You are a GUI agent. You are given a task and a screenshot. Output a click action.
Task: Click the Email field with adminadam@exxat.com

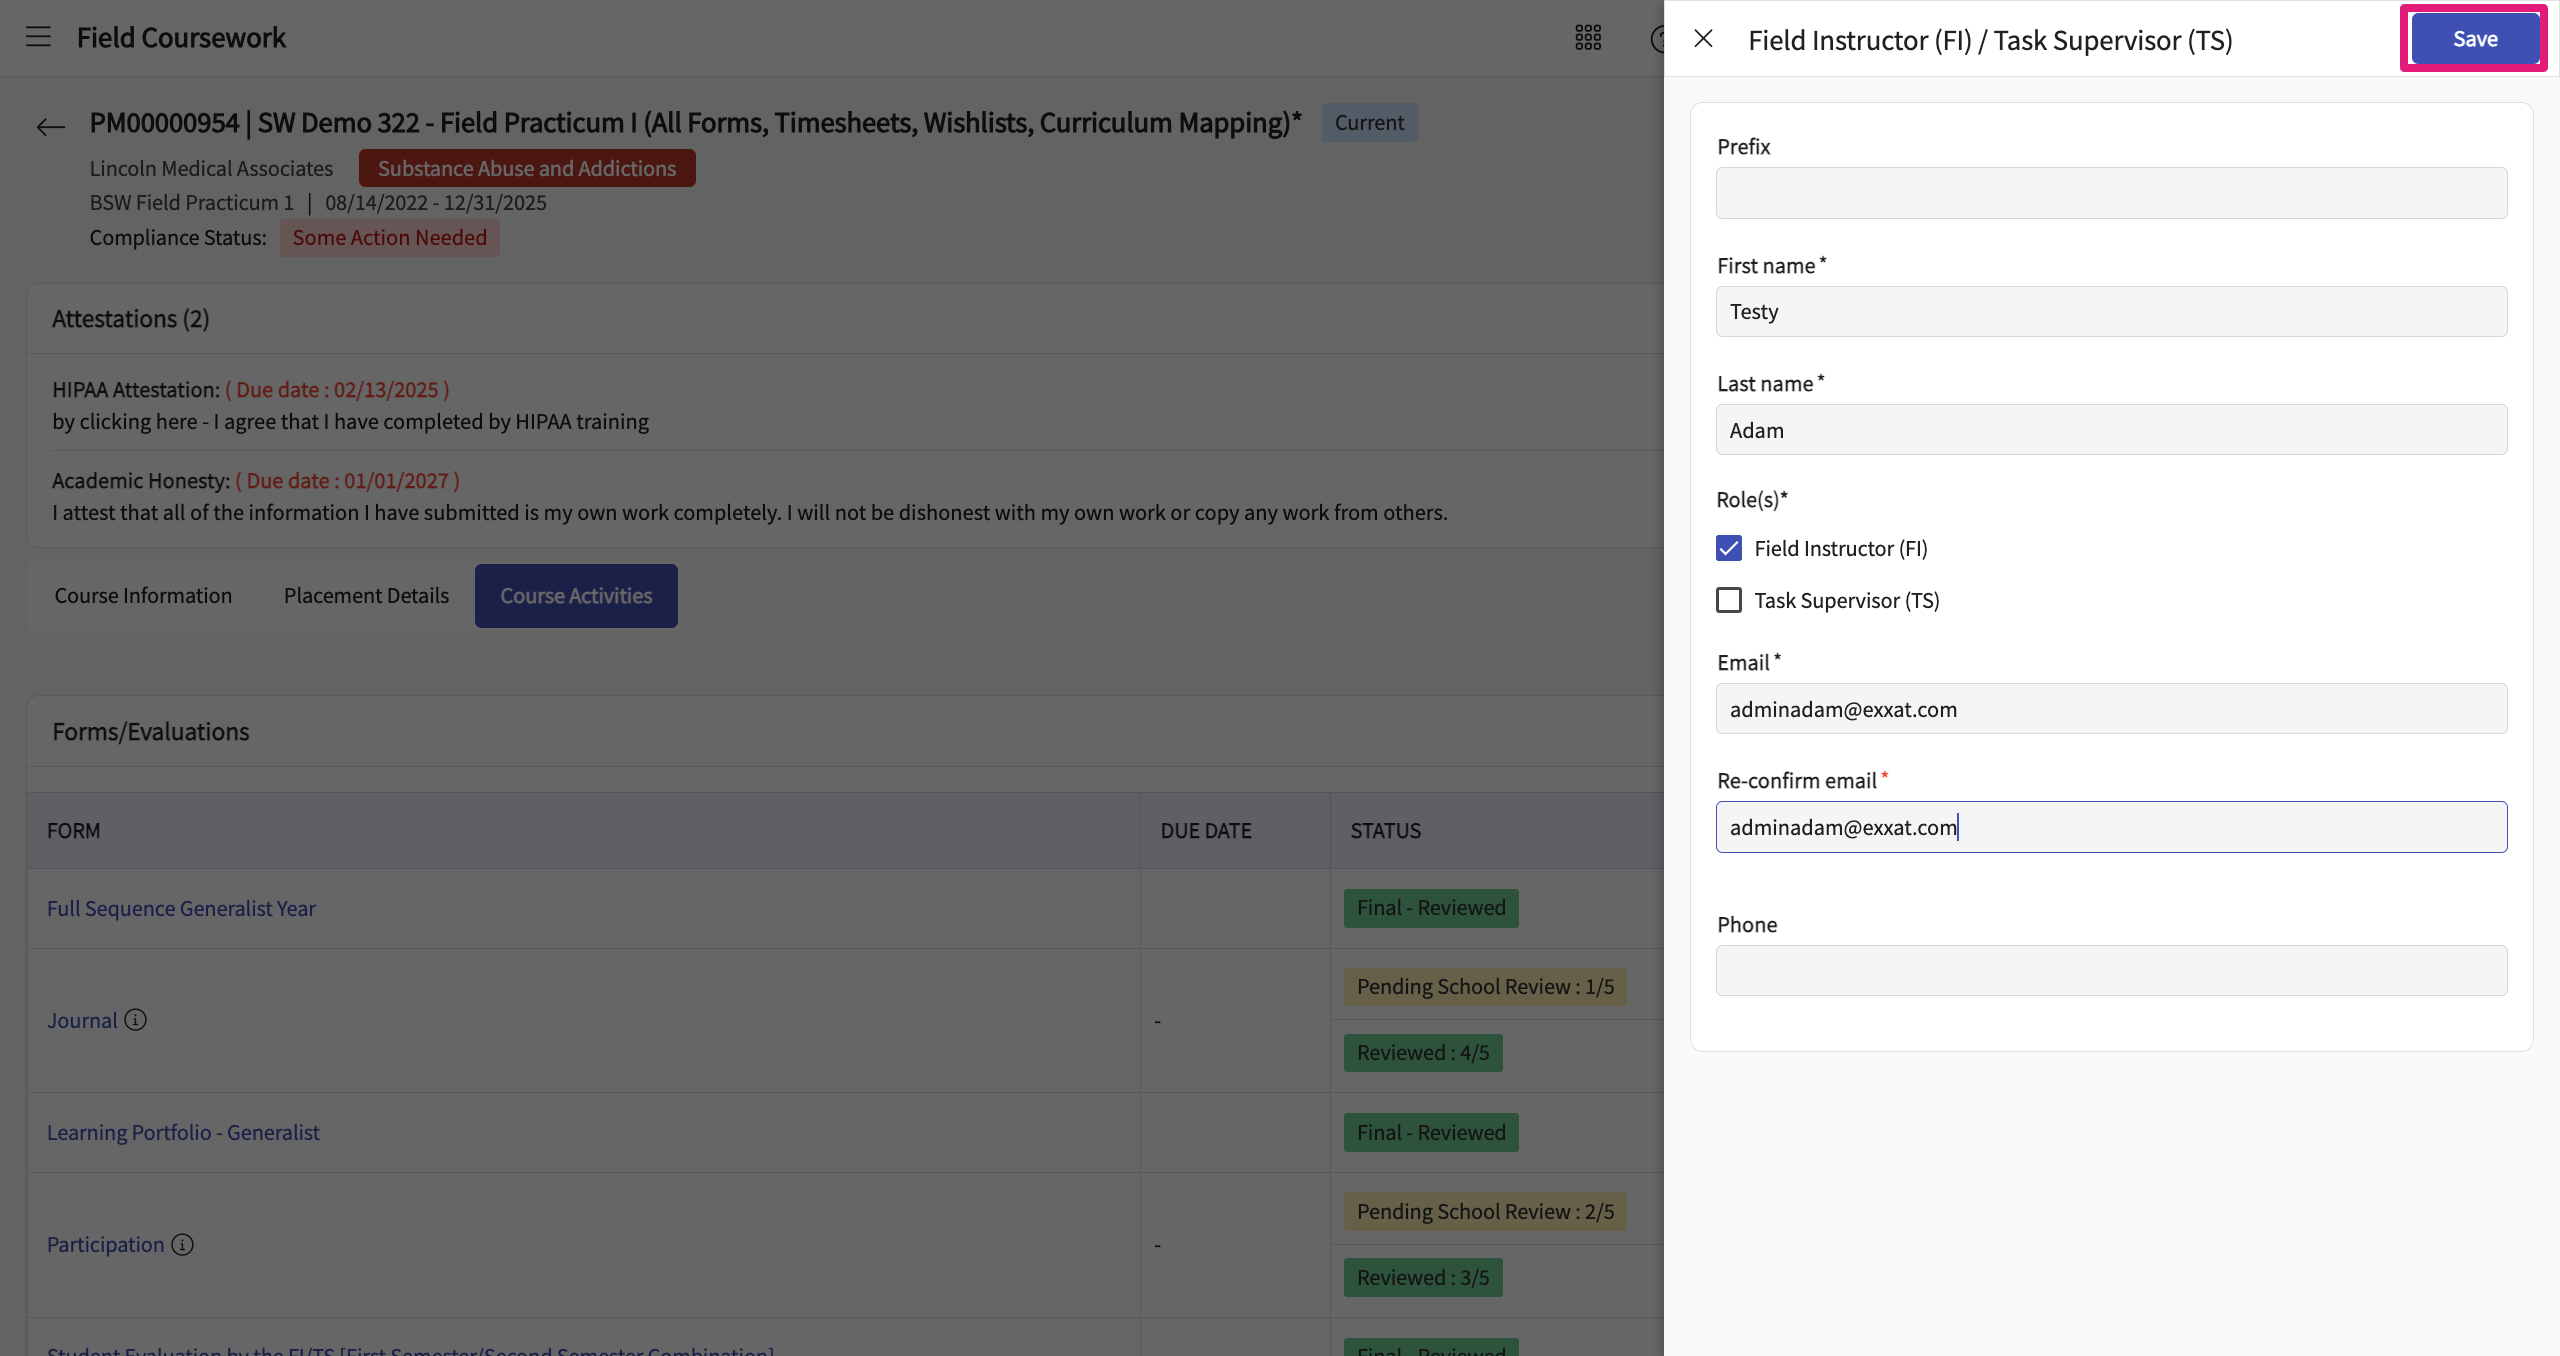click(2111, 709)
